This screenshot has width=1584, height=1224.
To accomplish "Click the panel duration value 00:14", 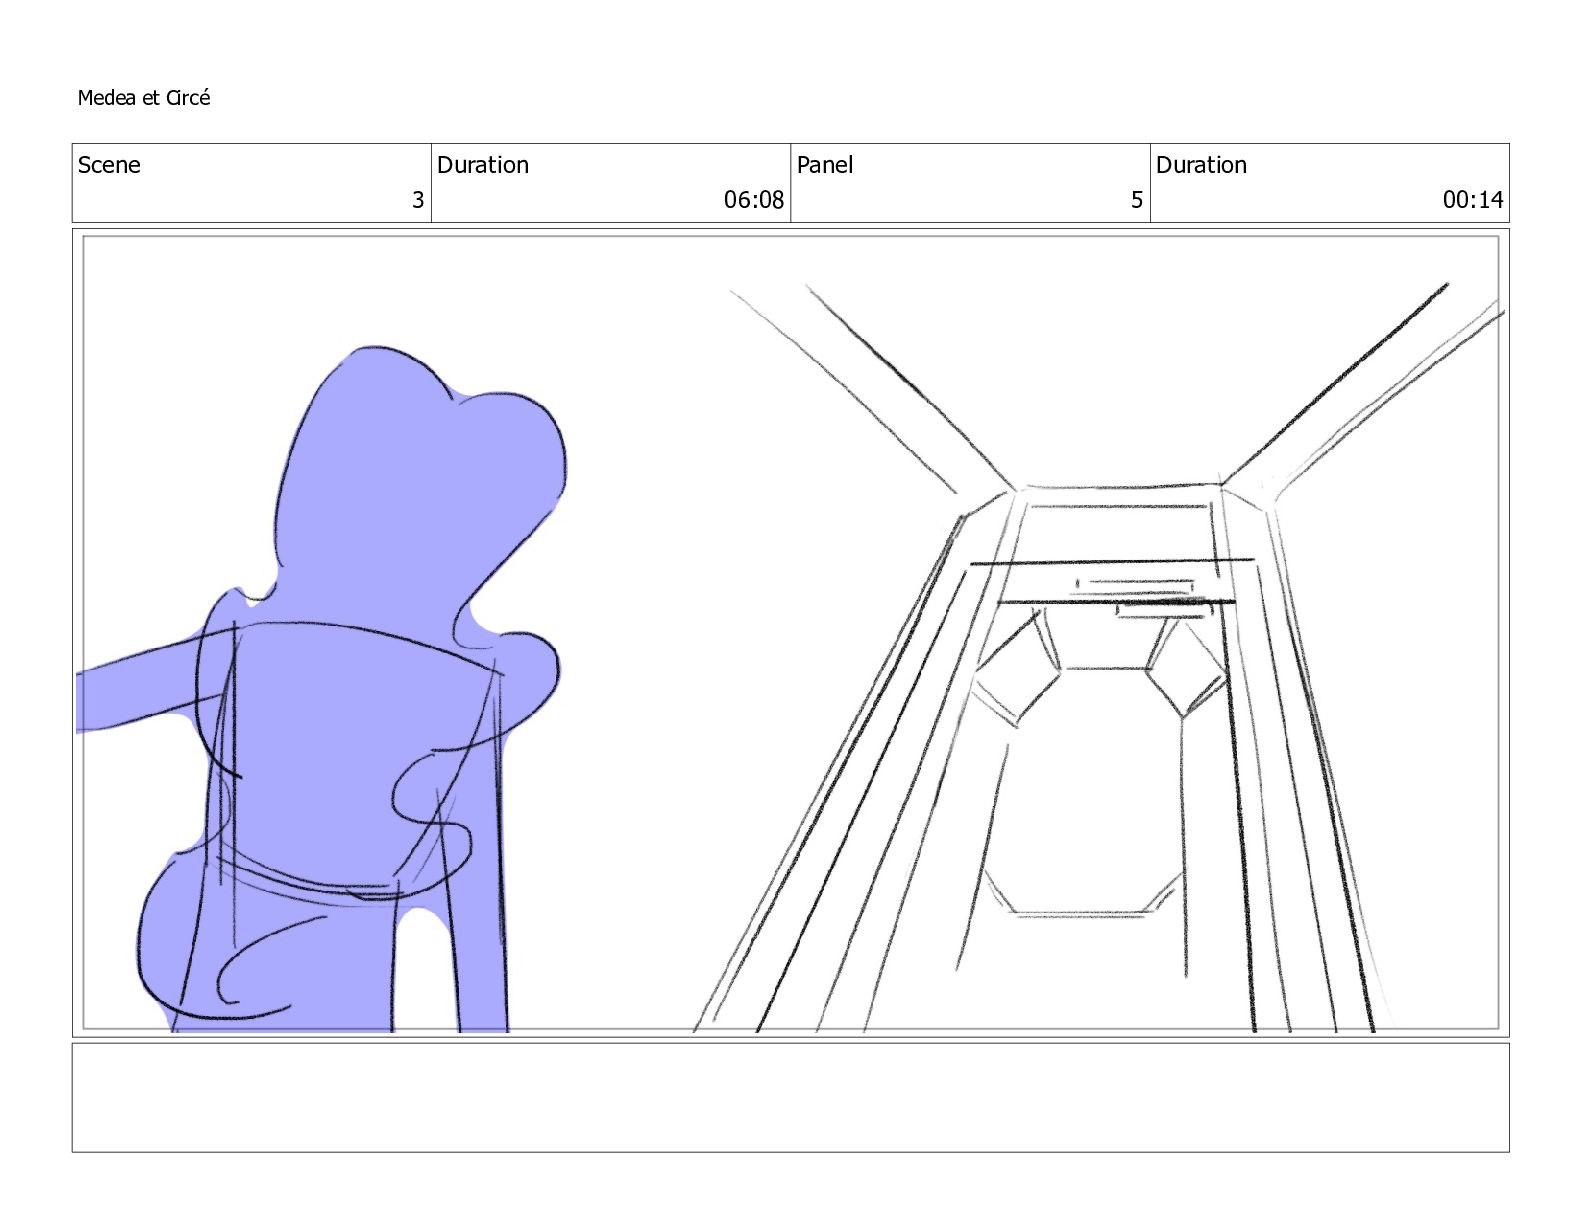I will tap(1473, 200).
